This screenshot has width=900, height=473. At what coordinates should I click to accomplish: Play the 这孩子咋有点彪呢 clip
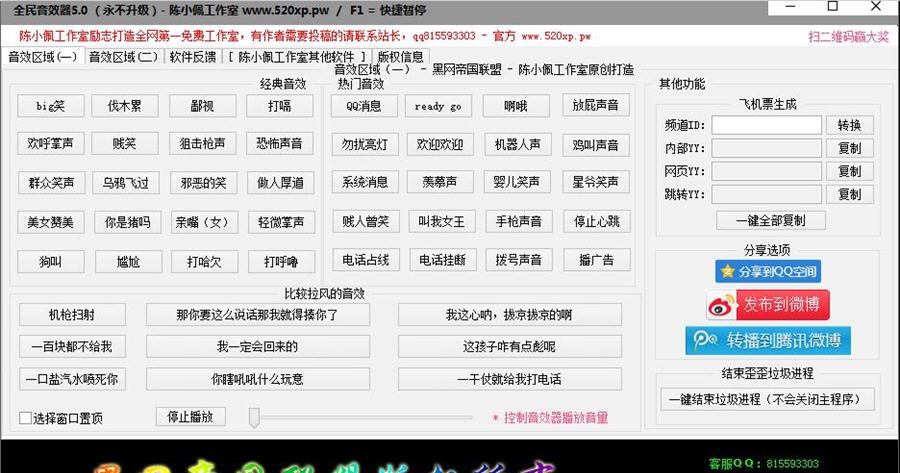click(x=510, y=347)
